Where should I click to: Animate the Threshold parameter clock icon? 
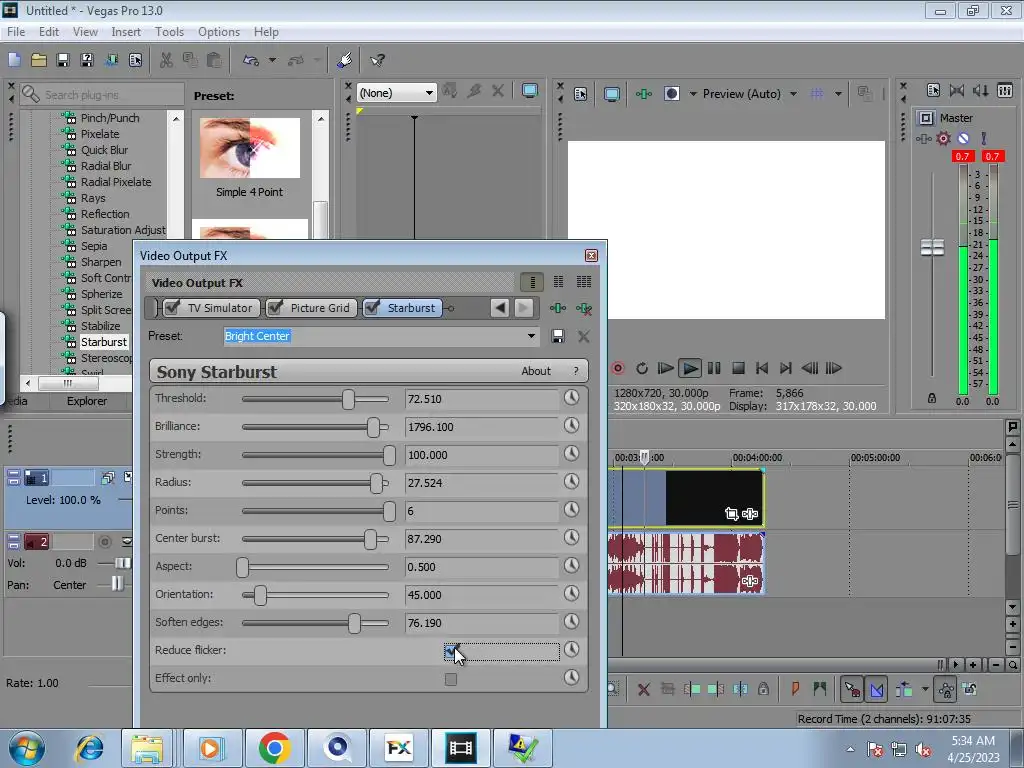pos(571,398)
